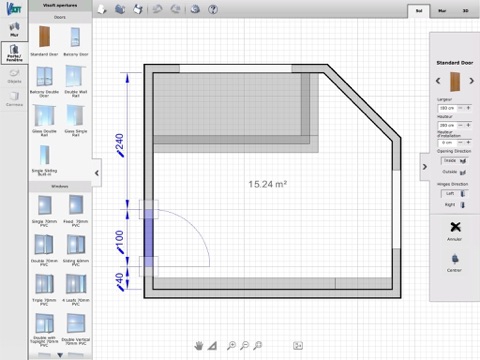Viewport: 480px width, 360px height.
Task: Add a Single 70mm PVC window
Action: [44, 211]
